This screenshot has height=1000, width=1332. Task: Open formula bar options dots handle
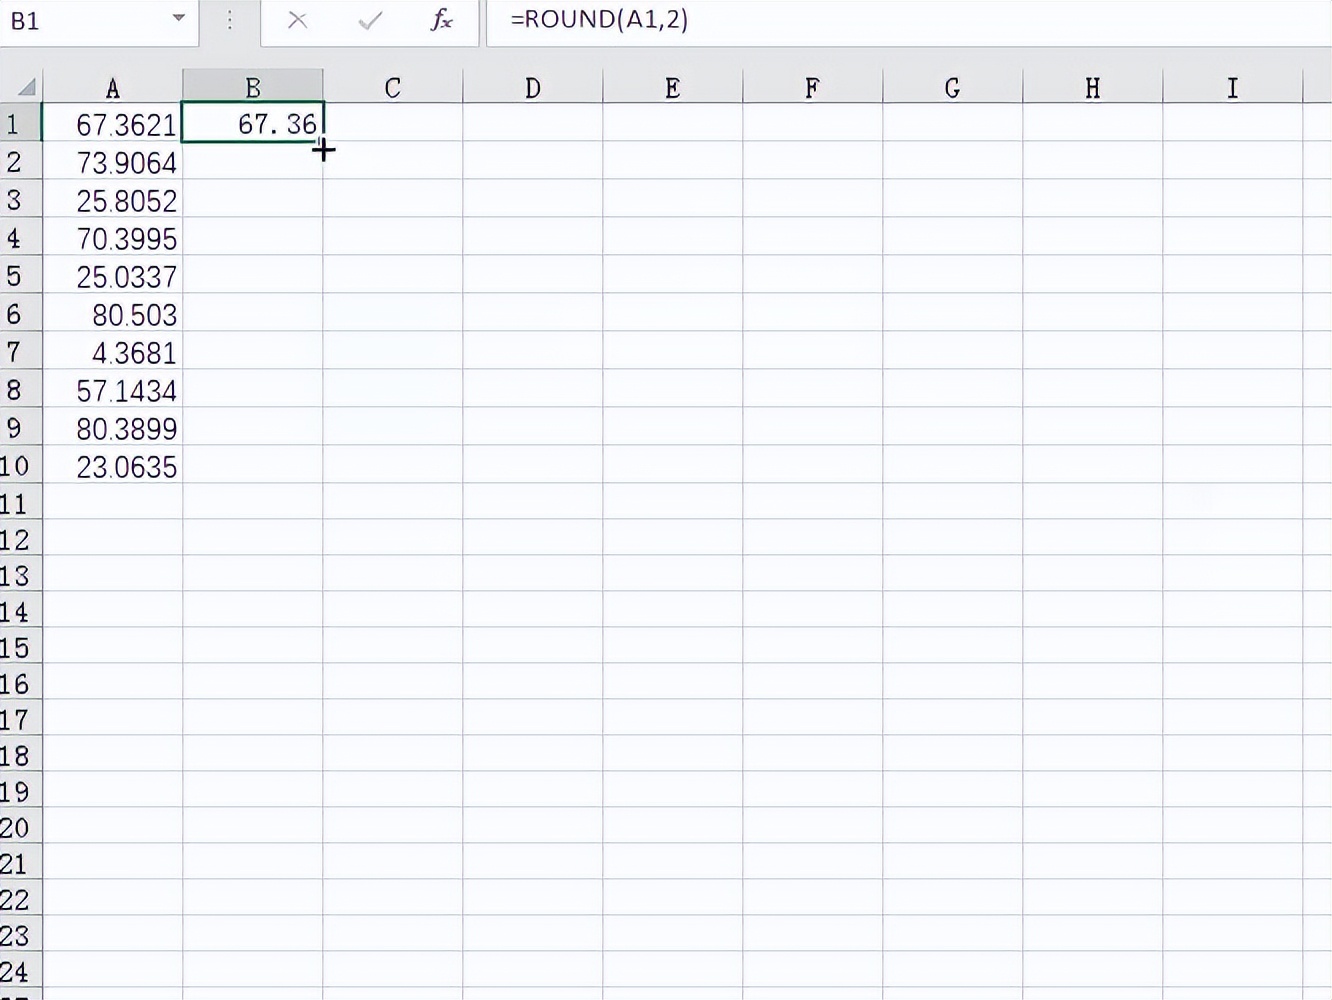click(x=229, y=20)
